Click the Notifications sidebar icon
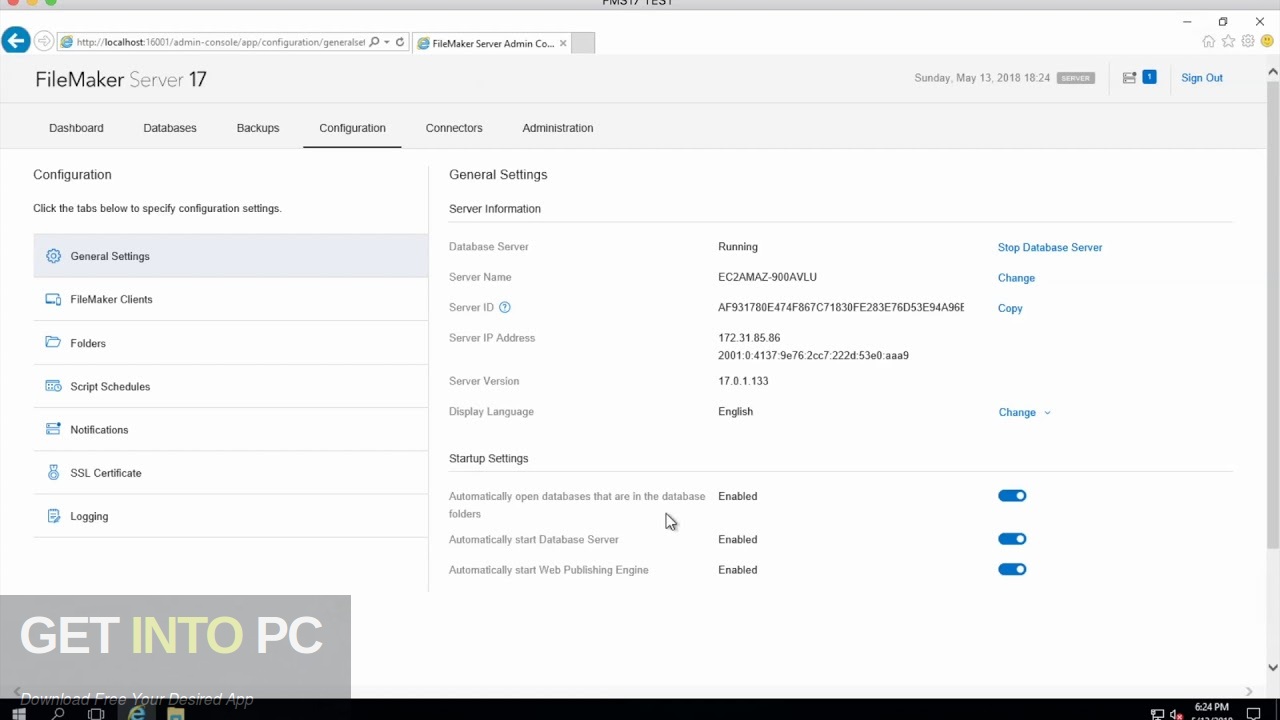 pyautogui.click(x=53, y=429)
